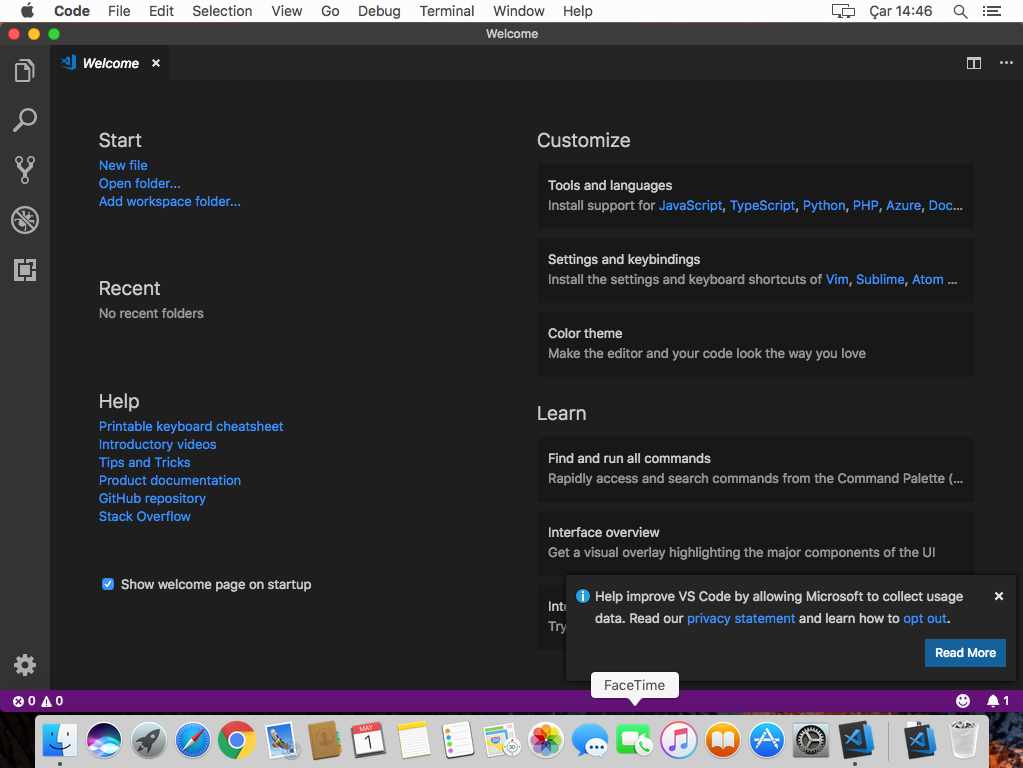This screenshot has width=1023, height=768.
Task: Open the More Actions ellipsis menu
Action: click(x=1006, y=62)
